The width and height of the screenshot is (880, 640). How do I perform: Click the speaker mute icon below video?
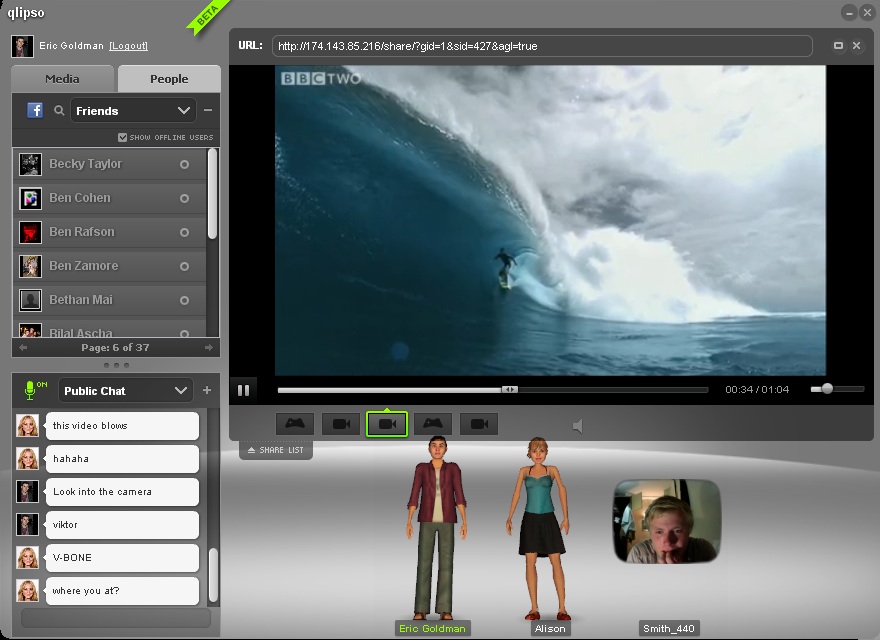click(578, 426)
